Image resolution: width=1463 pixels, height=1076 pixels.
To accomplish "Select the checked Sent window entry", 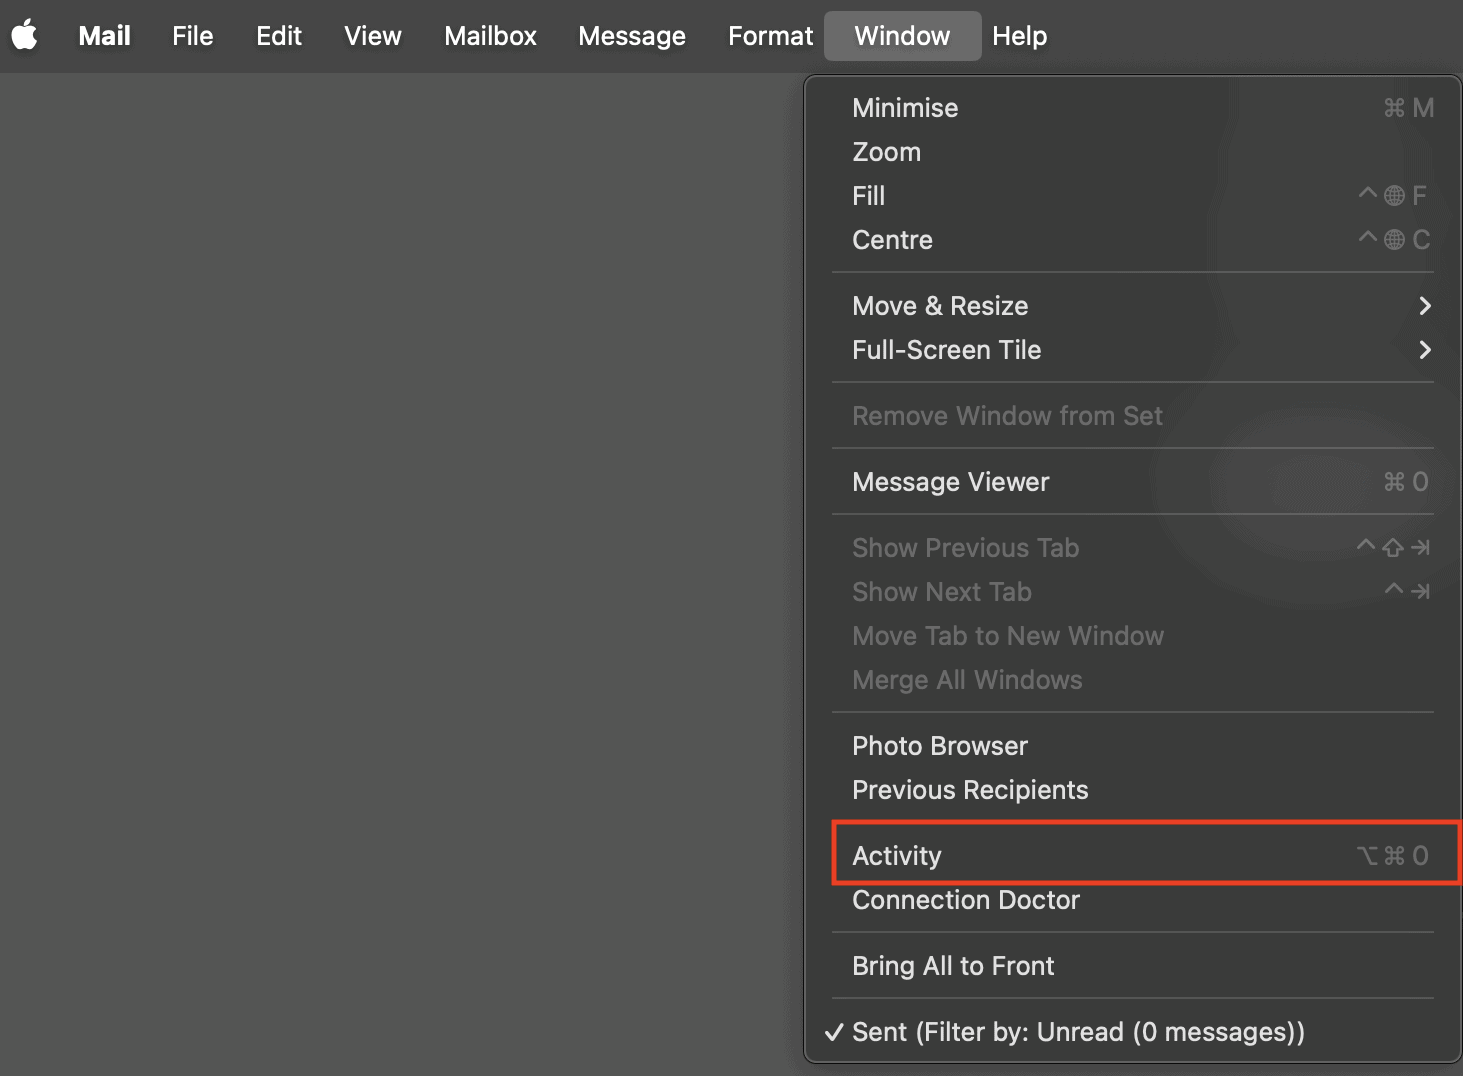I will (1078, 1032).
